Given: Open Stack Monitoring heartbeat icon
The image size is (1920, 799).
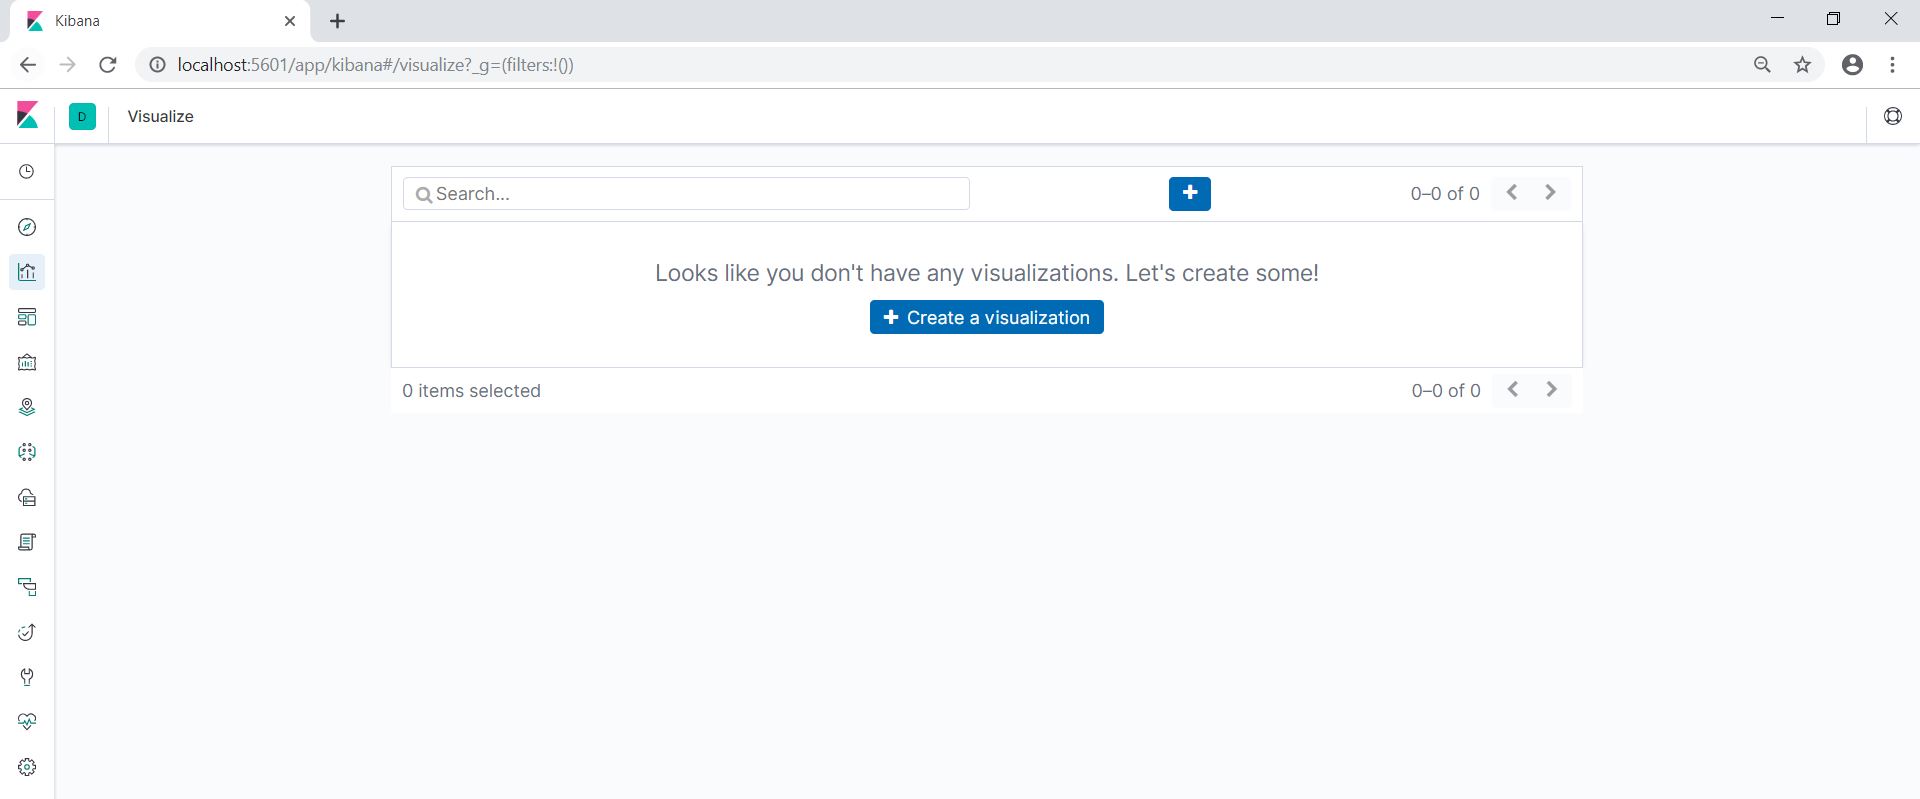Looking at the screenshot, I should [x=27, y=722].
